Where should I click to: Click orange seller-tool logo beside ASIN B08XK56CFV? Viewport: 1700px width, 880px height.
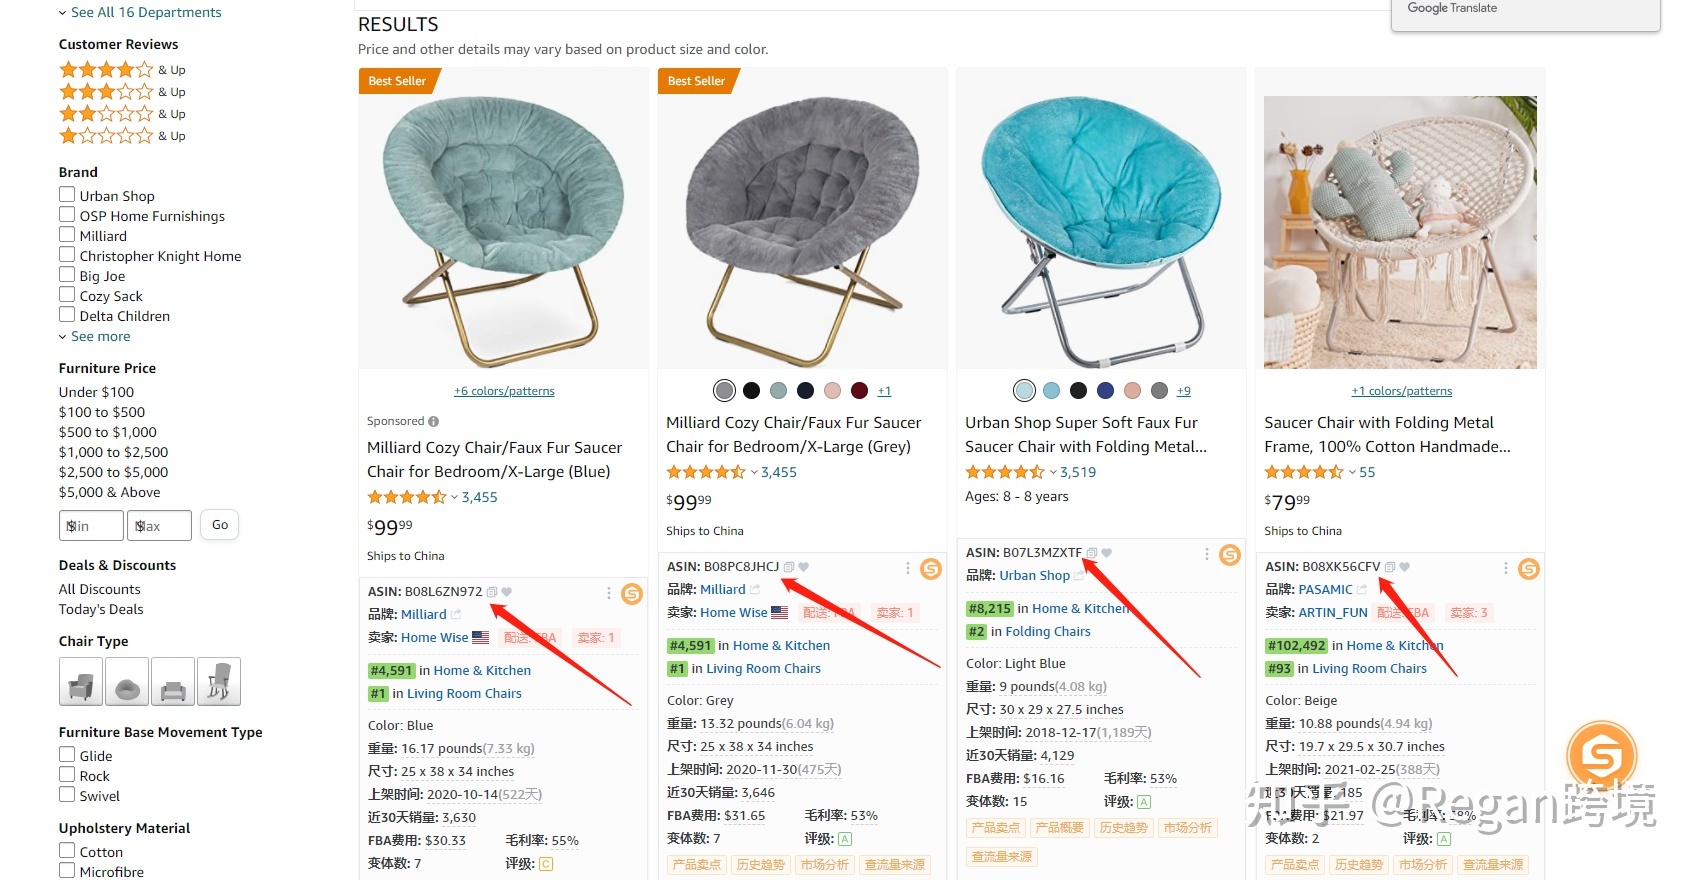pos(1528,569)
